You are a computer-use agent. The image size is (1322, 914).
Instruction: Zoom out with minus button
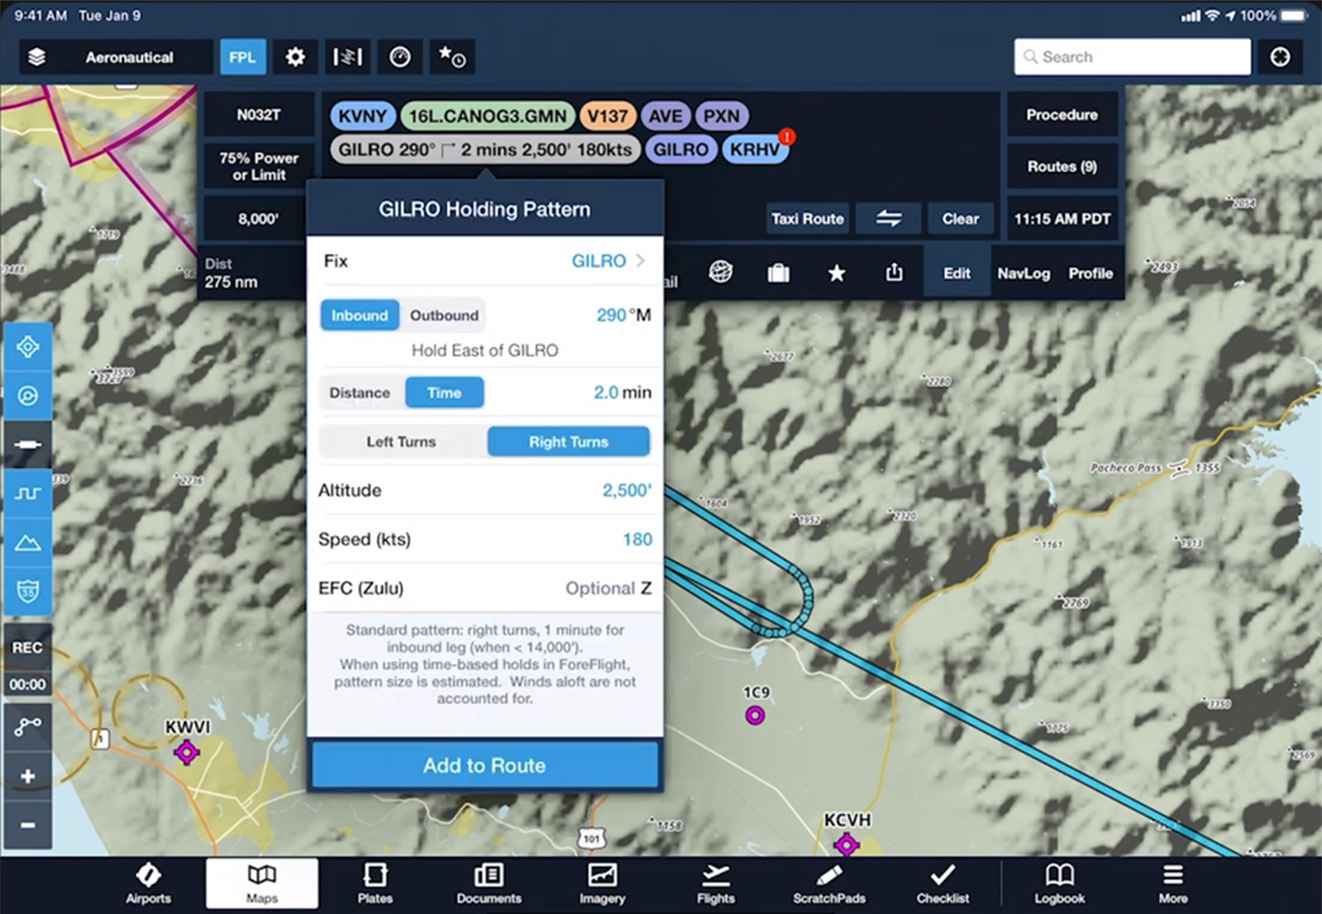point(28,825)
